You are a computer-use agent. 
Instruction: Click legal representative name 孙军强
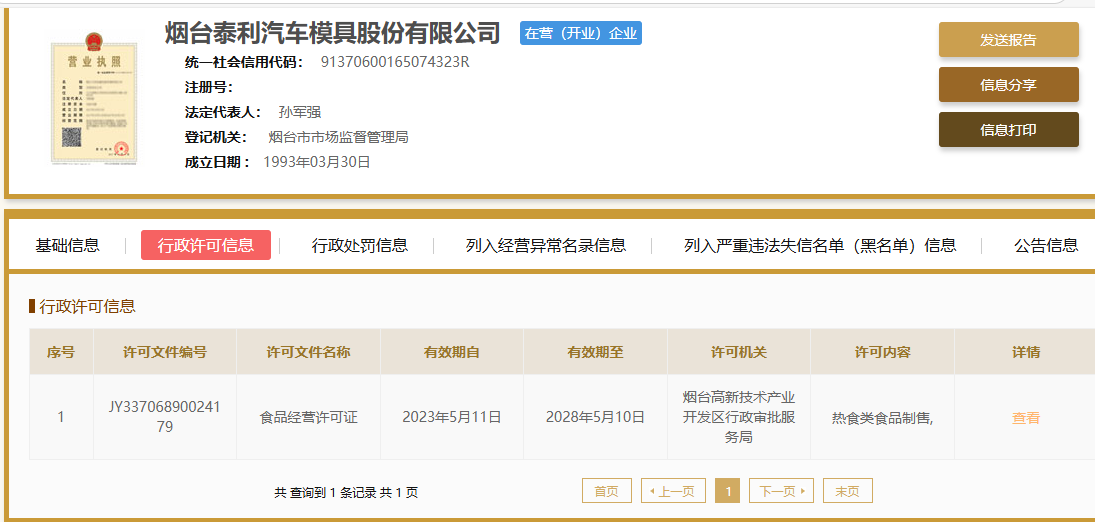coord(300,112)
